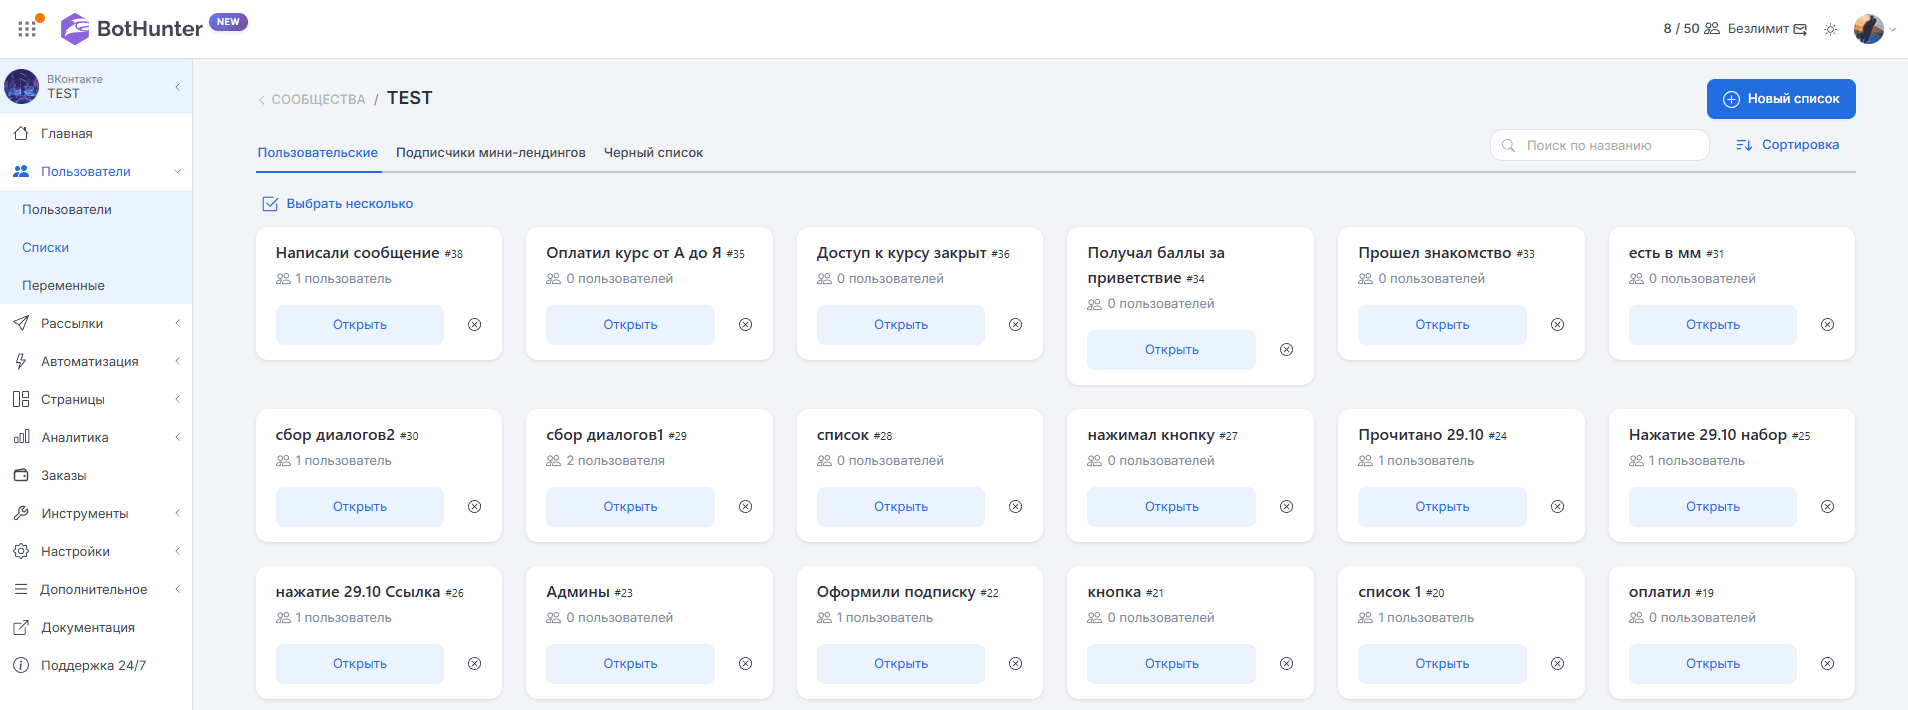Delete the сбор диалогов2 list
Screen dimensions: 1908x710
[x=475, y=507]
